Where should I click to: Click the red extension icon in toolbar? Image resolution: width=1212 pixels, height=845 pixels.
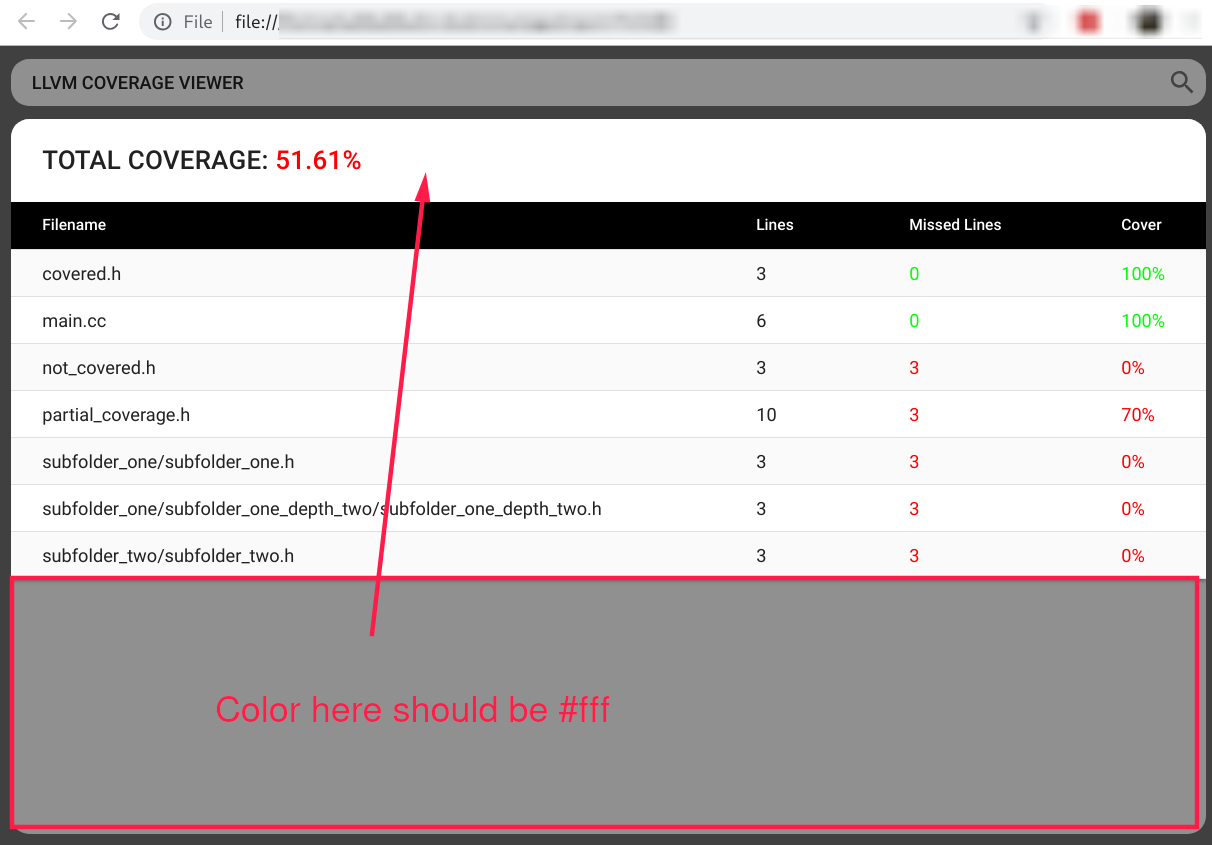tap(1089, 22)
